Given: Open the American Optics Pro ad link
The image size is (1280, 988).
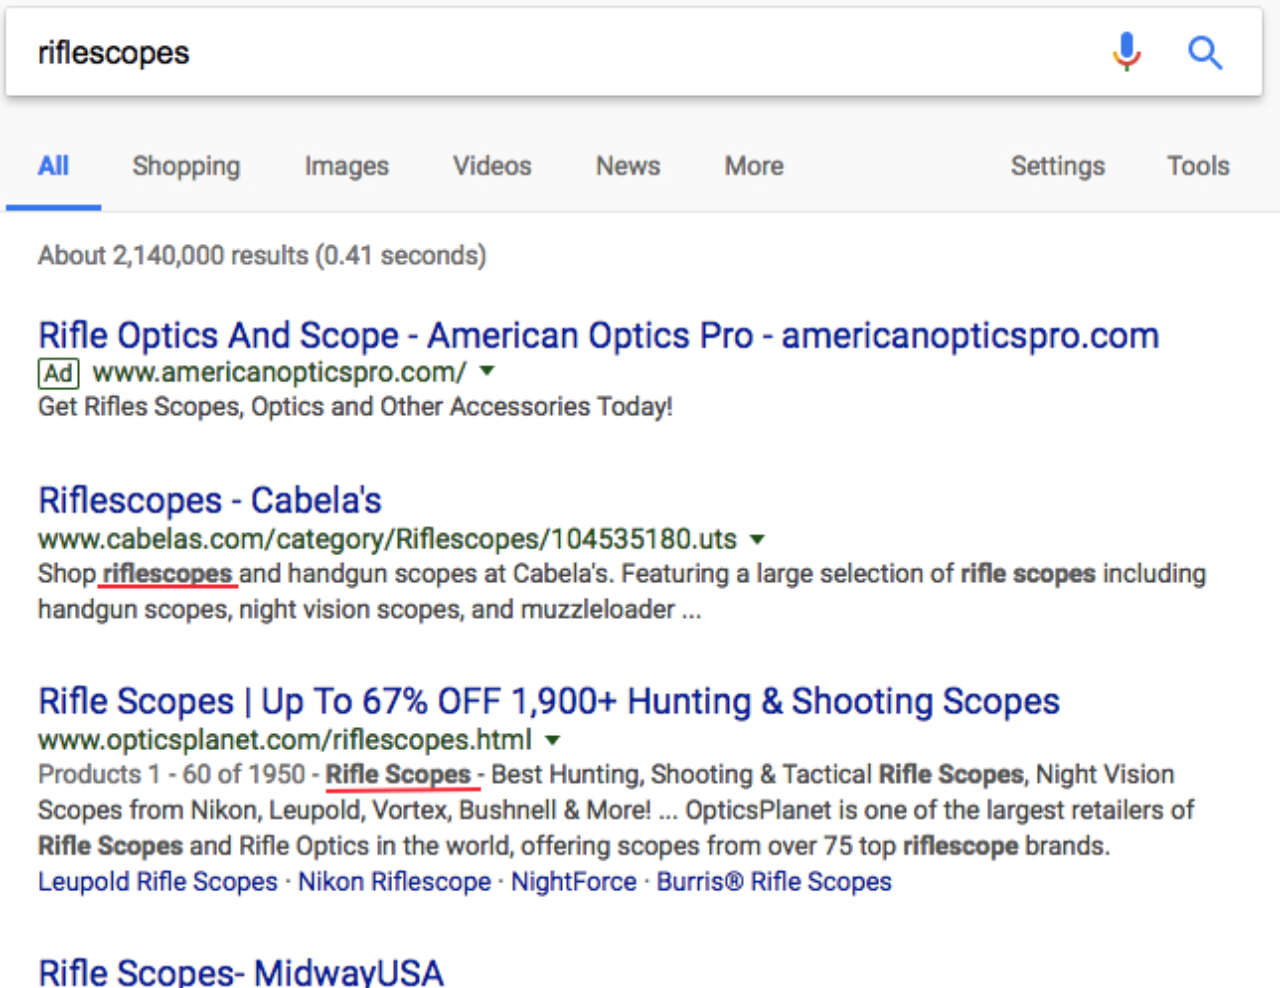Looking at the screenshot, I should click(598, 335).
